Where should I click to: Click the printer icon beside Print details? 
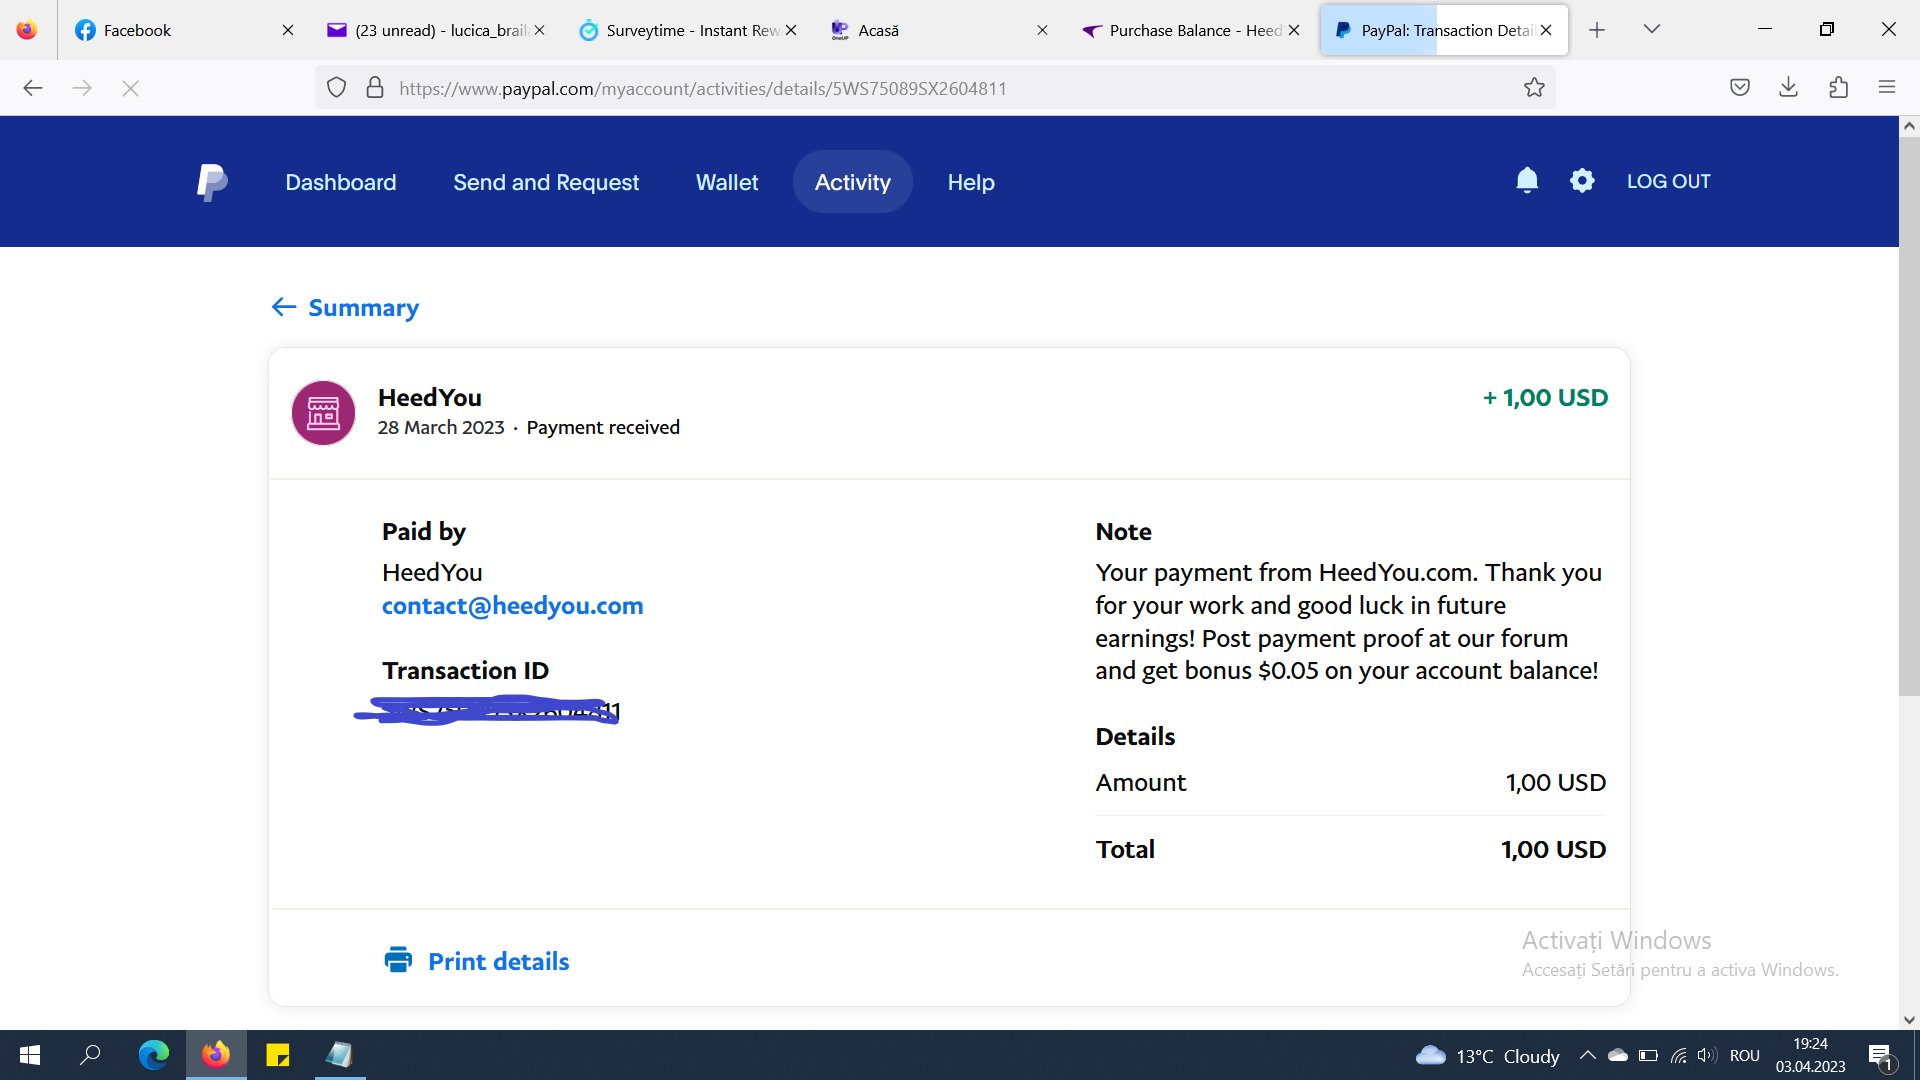pos(398,960)
